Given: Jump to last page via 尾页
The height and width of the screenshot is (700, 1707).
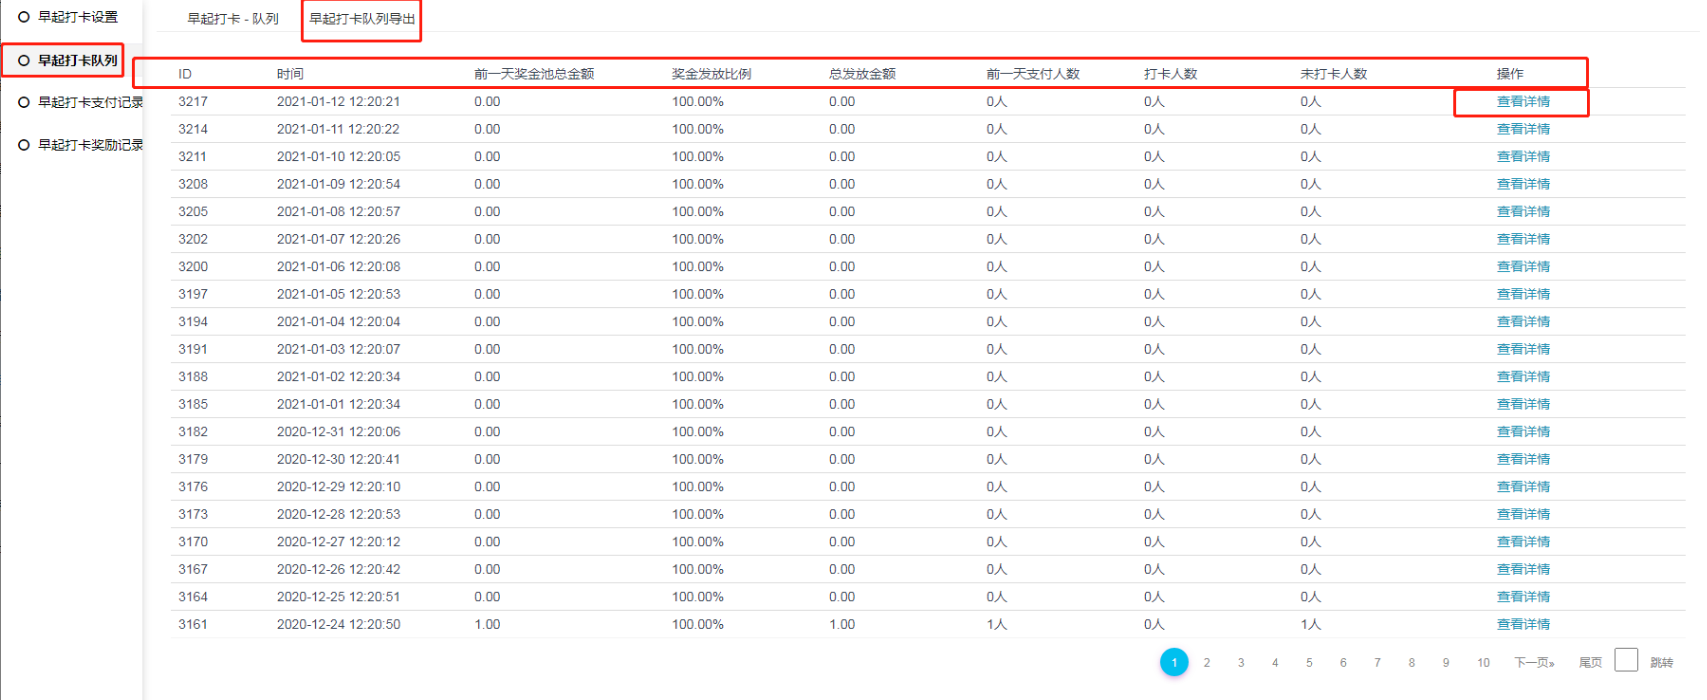Looking at the screenshot, I should 1590,662.
